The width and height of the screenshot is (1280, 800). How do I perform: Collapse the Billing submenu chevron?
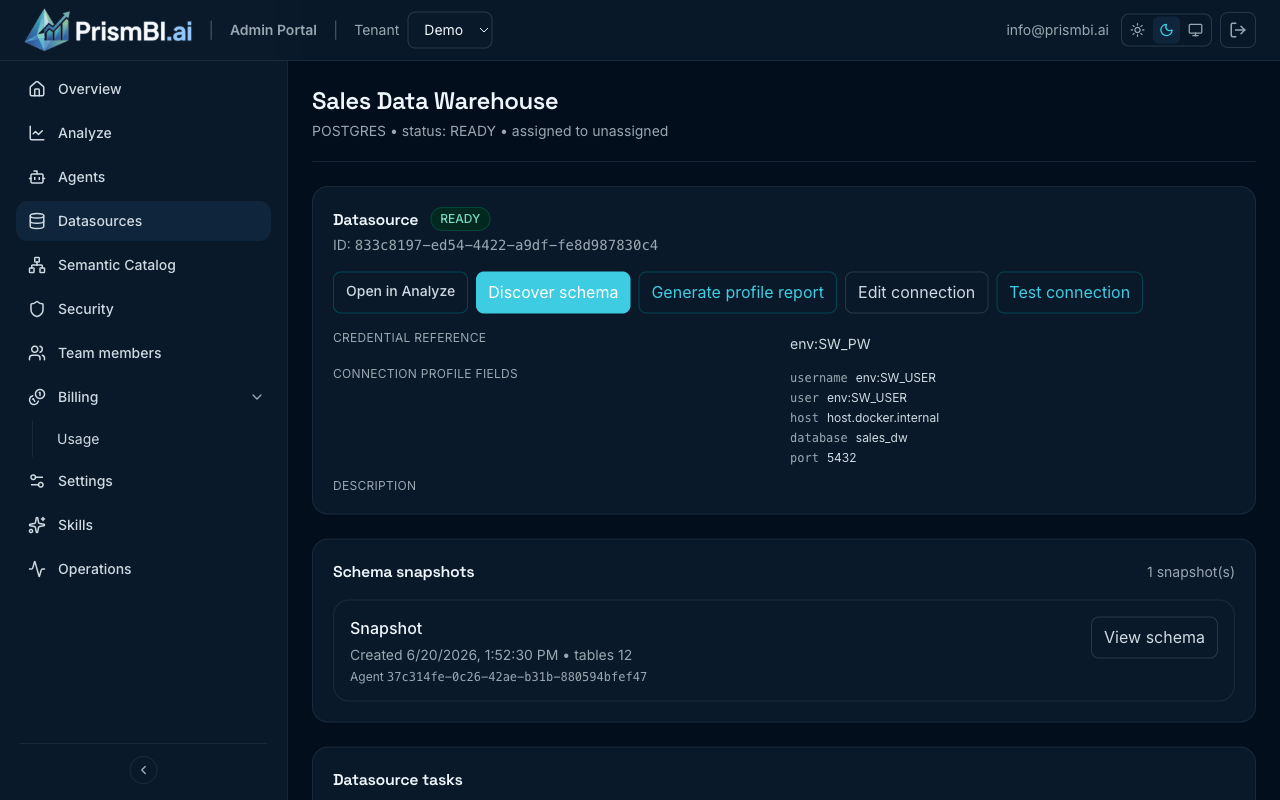[257, 397]
